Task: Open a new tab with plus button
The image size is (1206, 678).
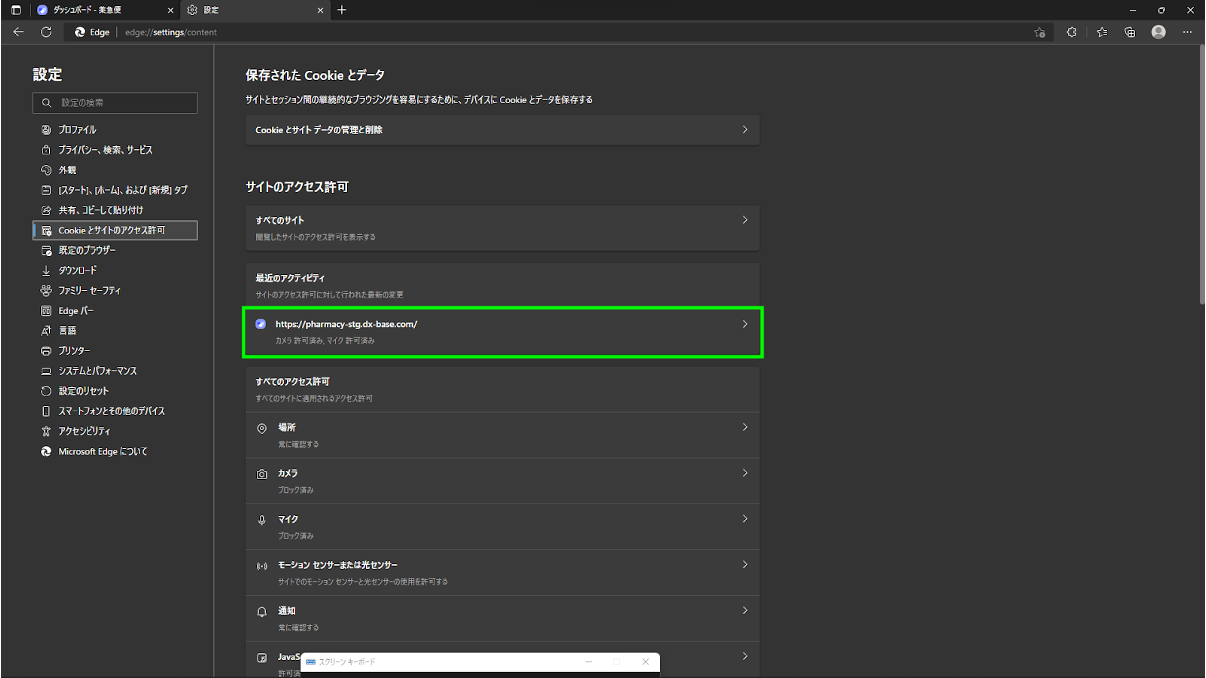Action: coord(342,10)
